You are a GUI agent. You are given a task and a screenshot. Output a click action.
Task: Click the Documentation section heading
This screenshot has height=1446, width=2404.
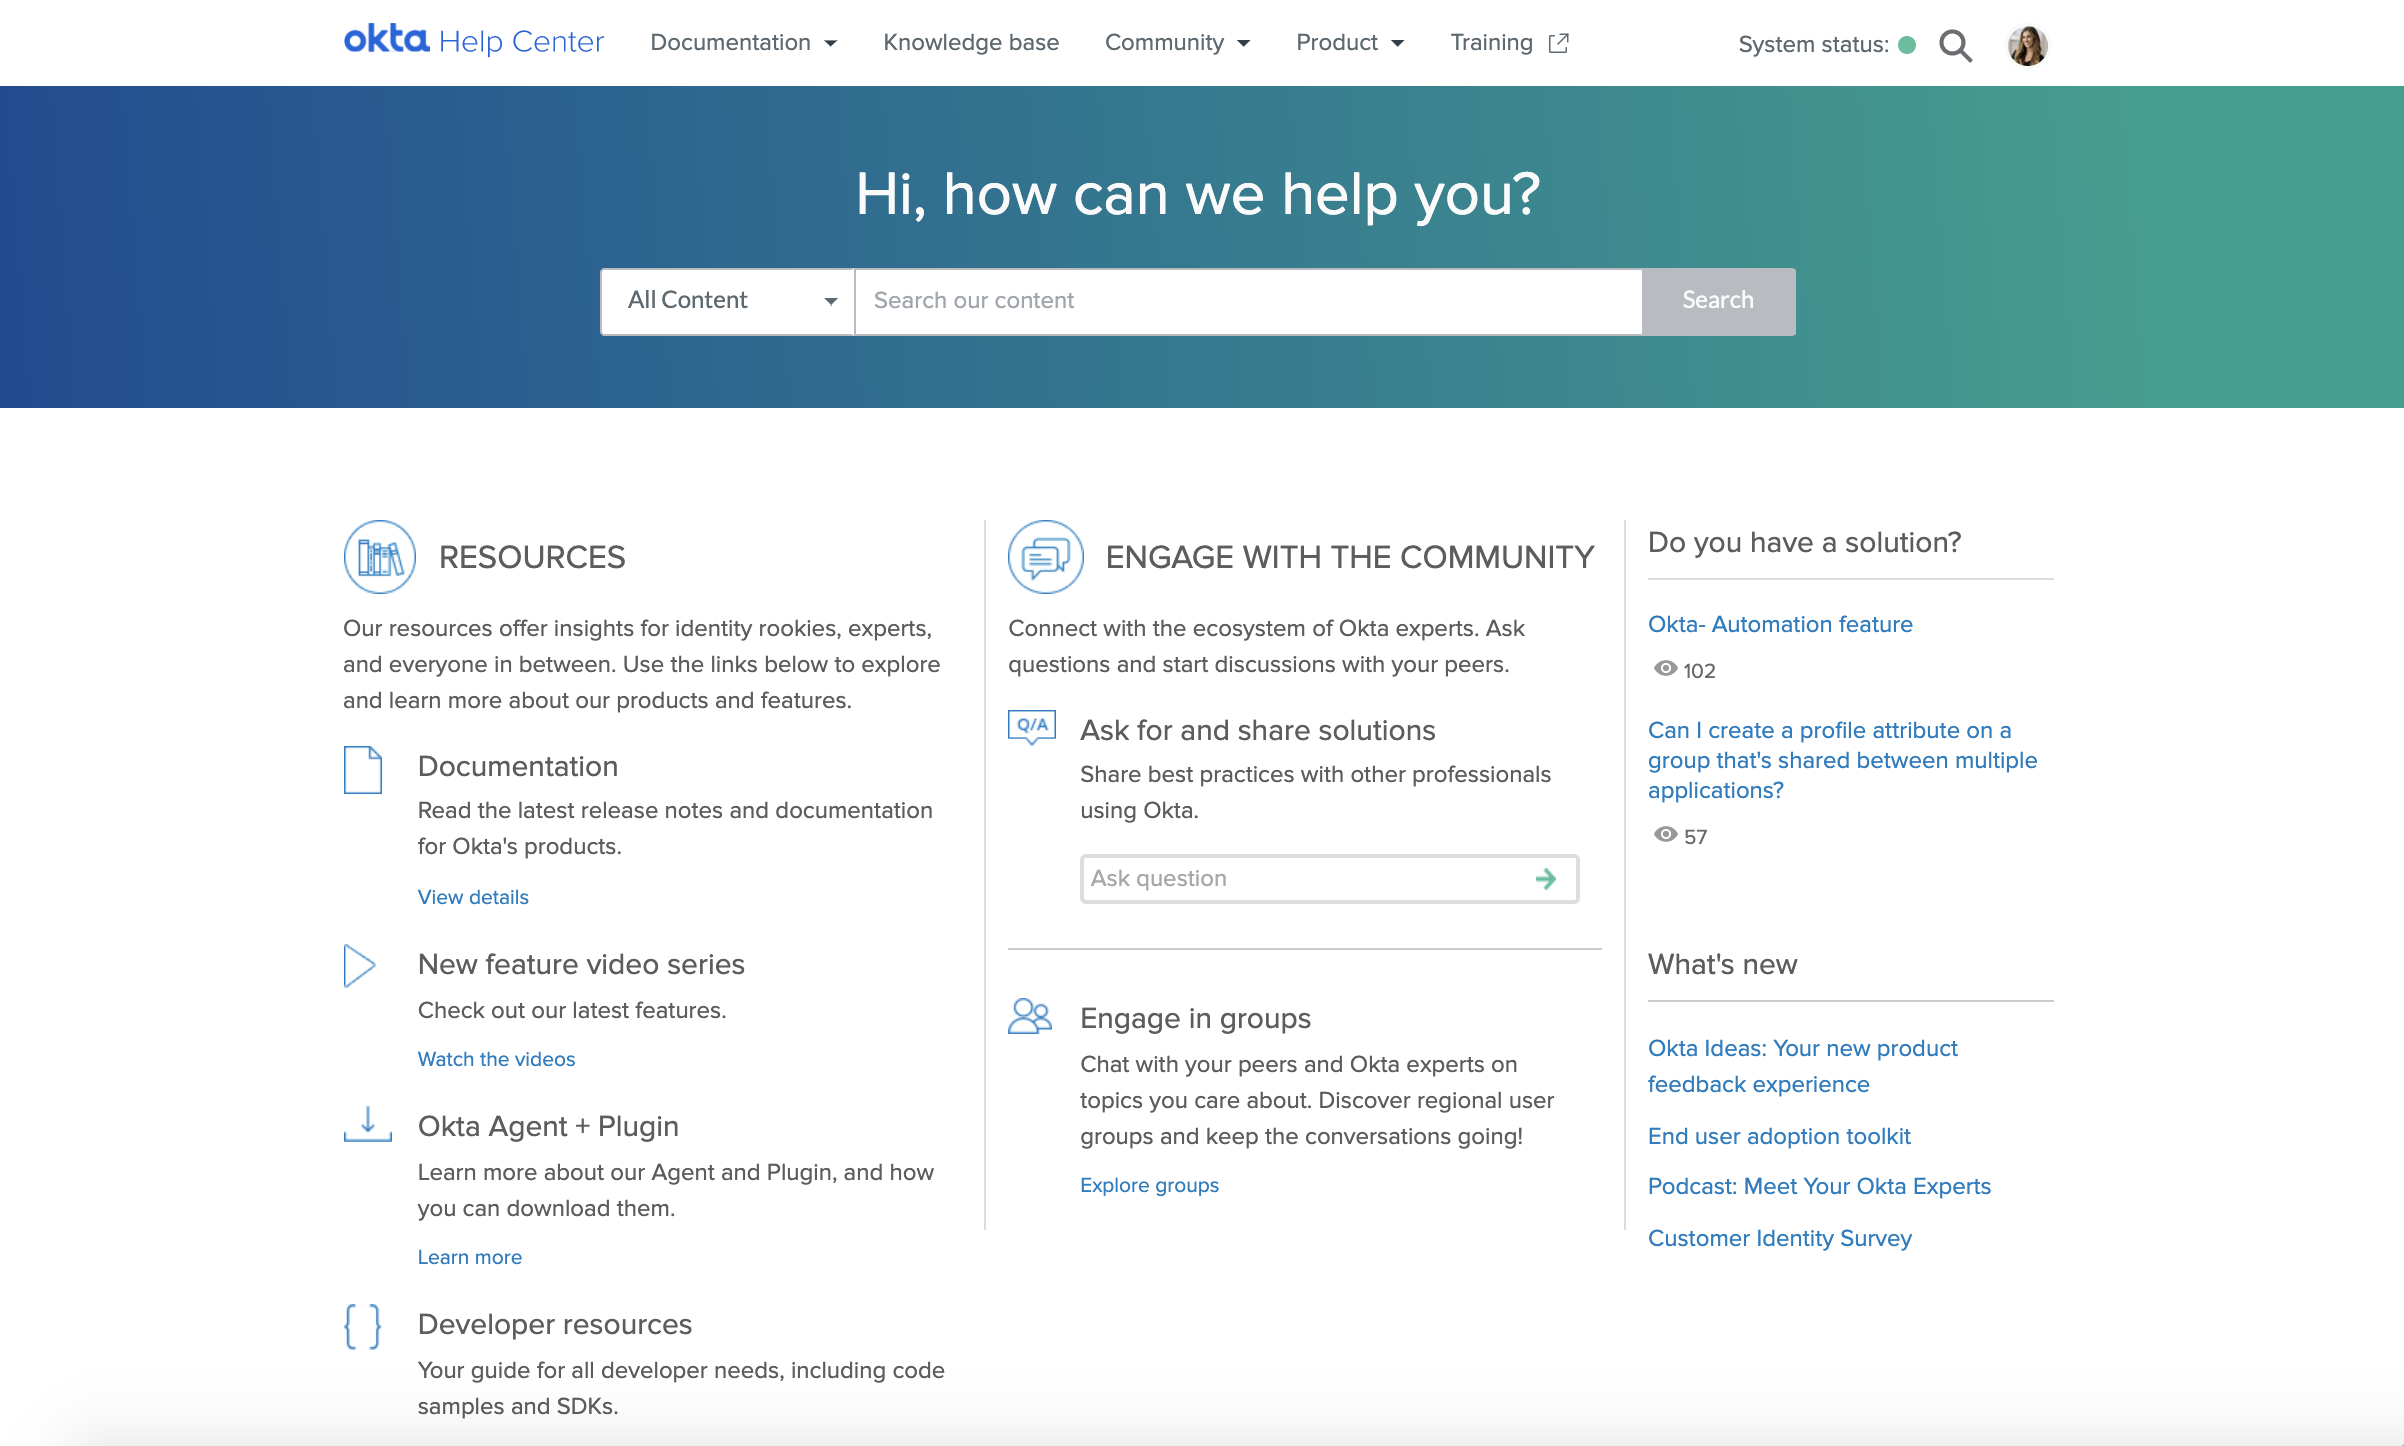(x=518, y=766)
